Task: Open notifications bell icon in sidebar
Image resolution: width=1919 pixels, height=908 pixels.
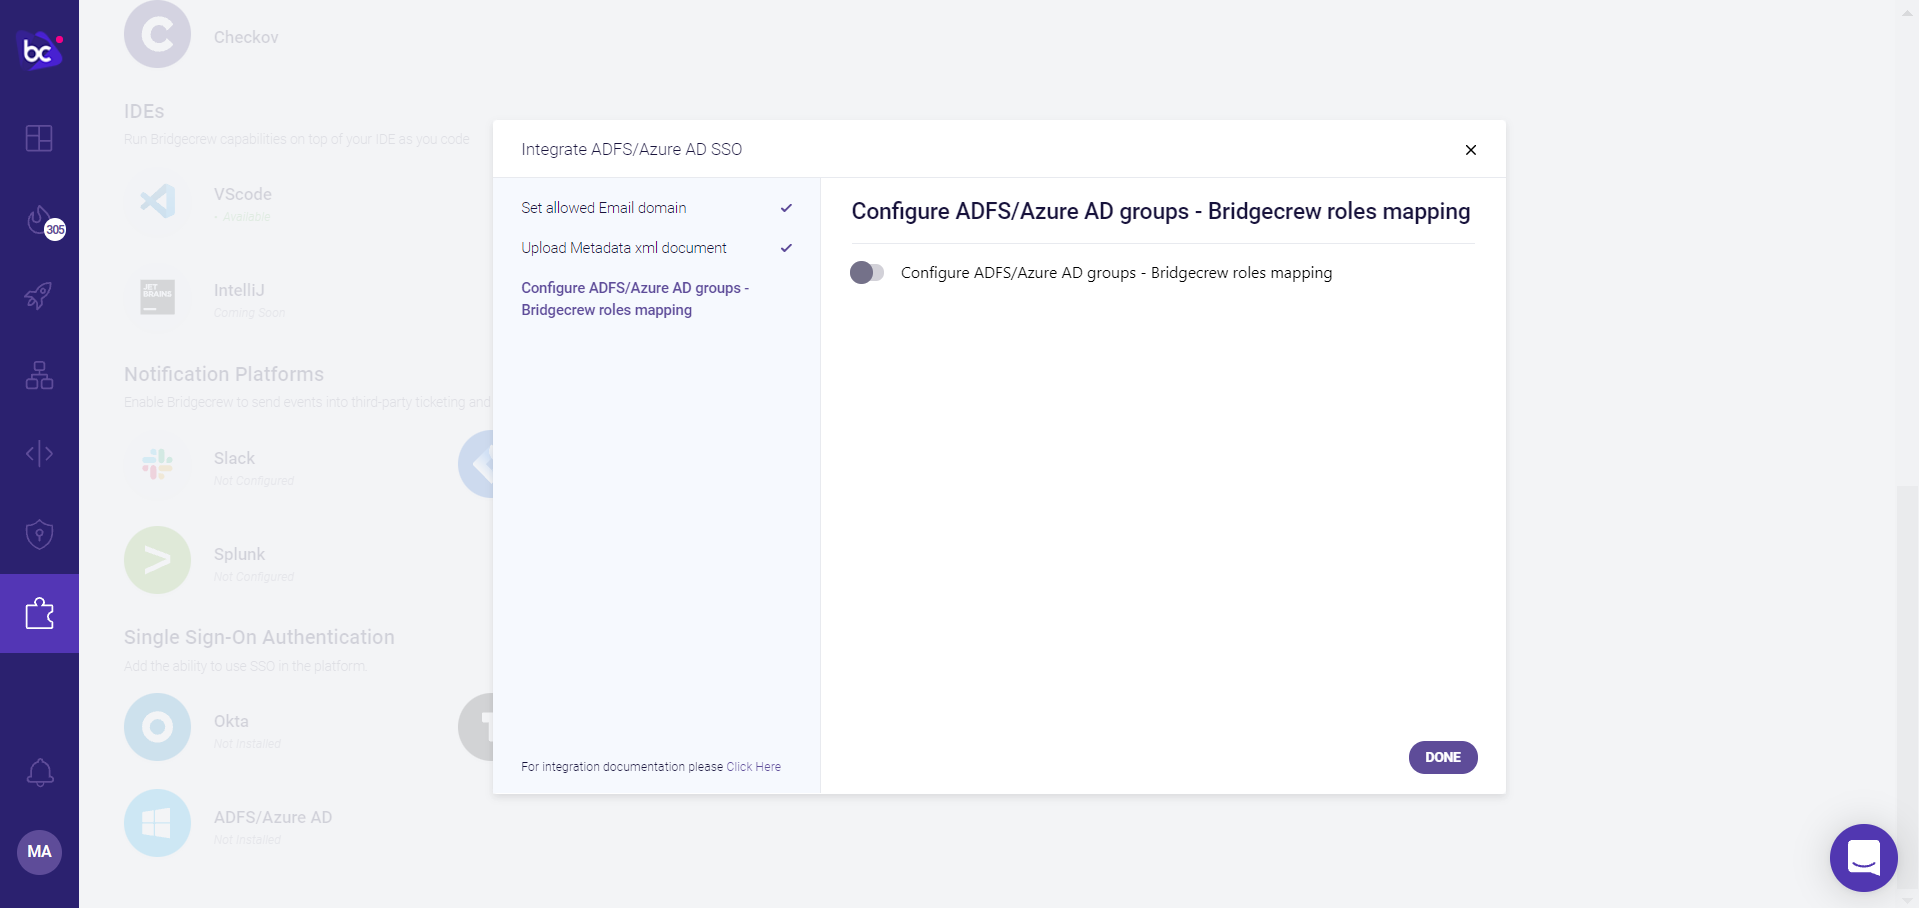Action: pos(39,772)
